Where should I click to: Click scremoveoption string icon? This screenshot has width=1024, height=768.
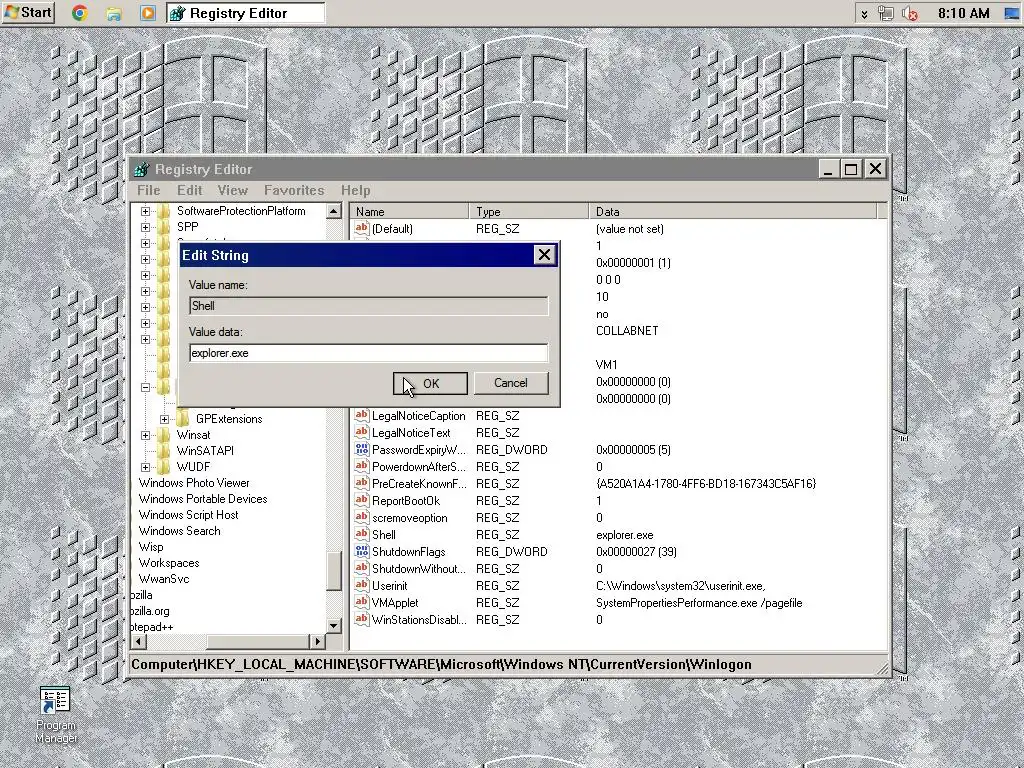[x=362, y=517]
